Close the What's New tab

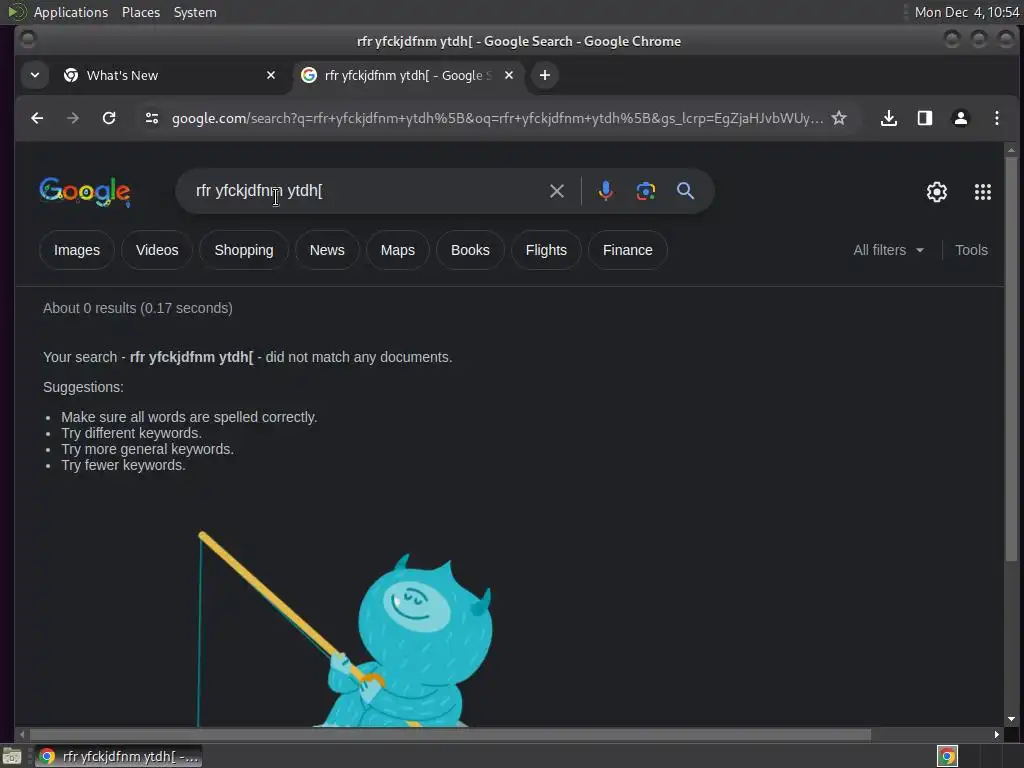click(271, 75)
